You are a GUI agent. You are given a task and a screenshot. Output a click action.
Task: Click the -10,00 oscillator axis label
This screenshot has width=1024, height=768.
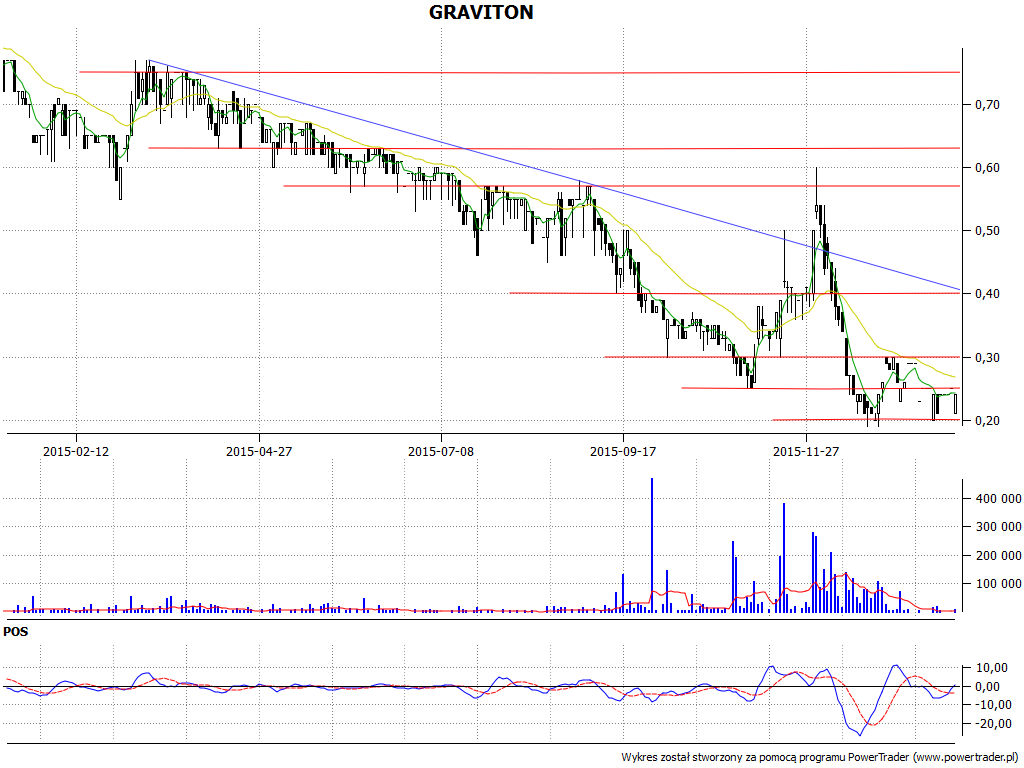pos(991,705)
